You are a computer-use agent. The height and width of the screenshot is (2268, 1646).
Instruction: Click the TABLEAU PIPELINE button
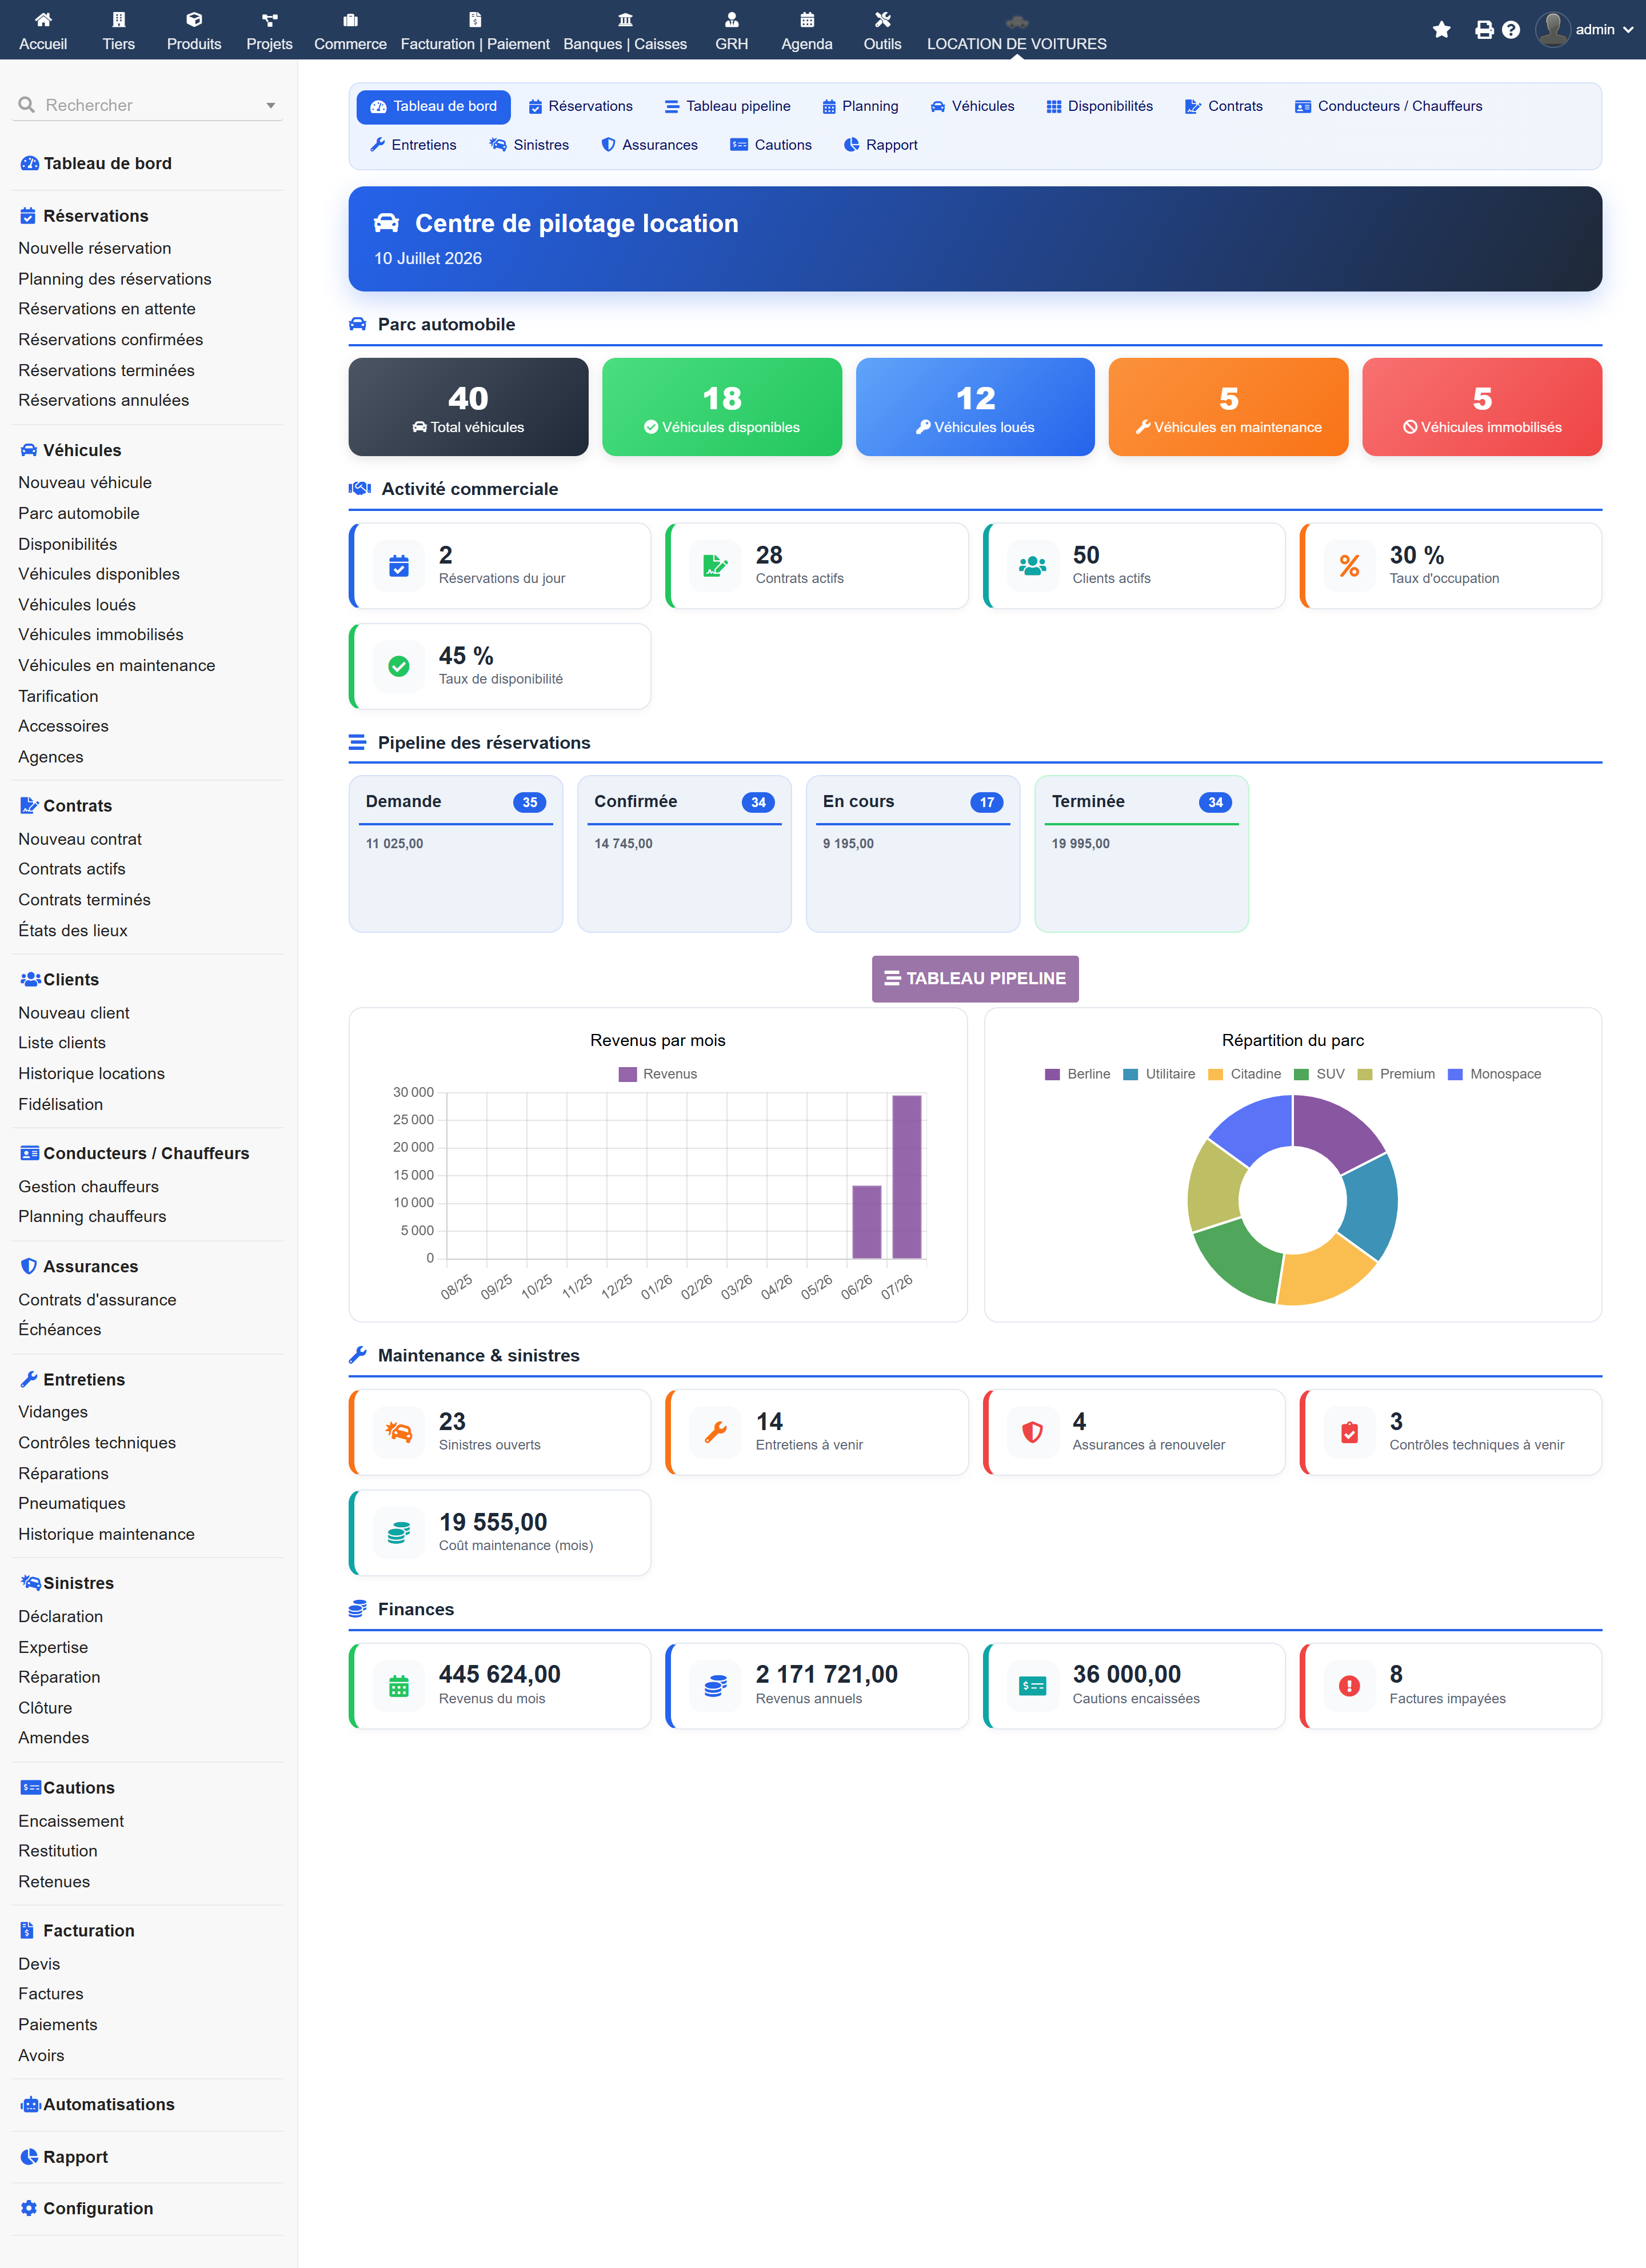(x=975, y=978)
